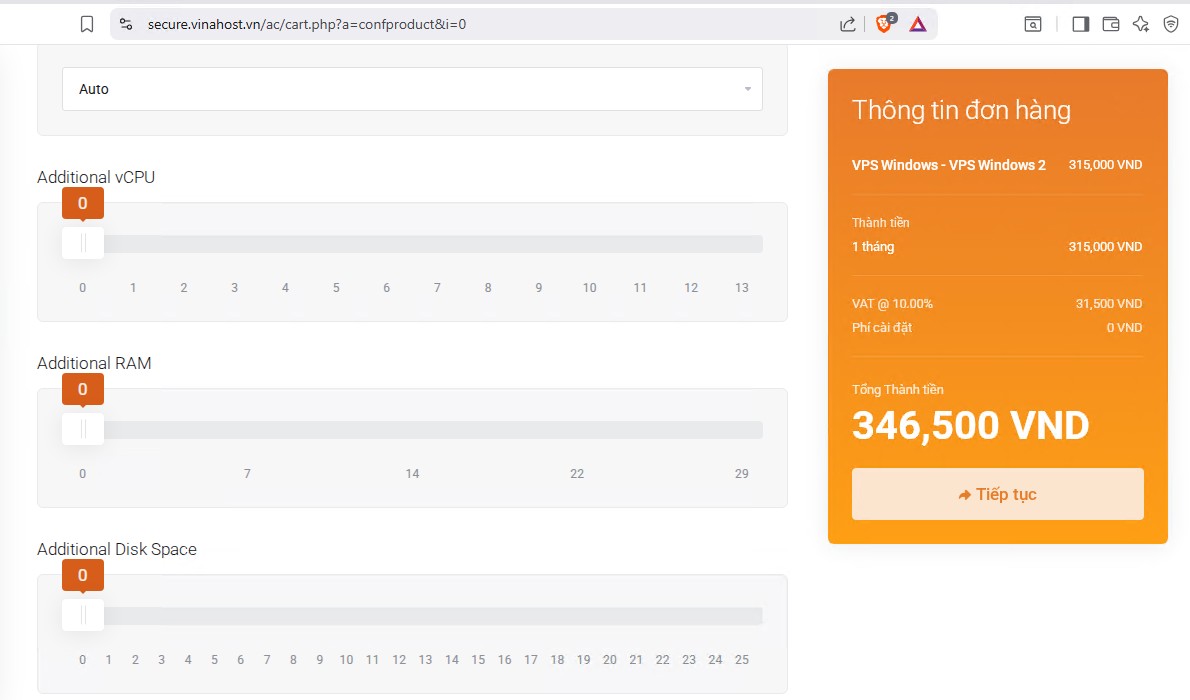1190x700 pixels.
Task: Click the Brave Rewards triangle icon
Action: pos(917,25)
